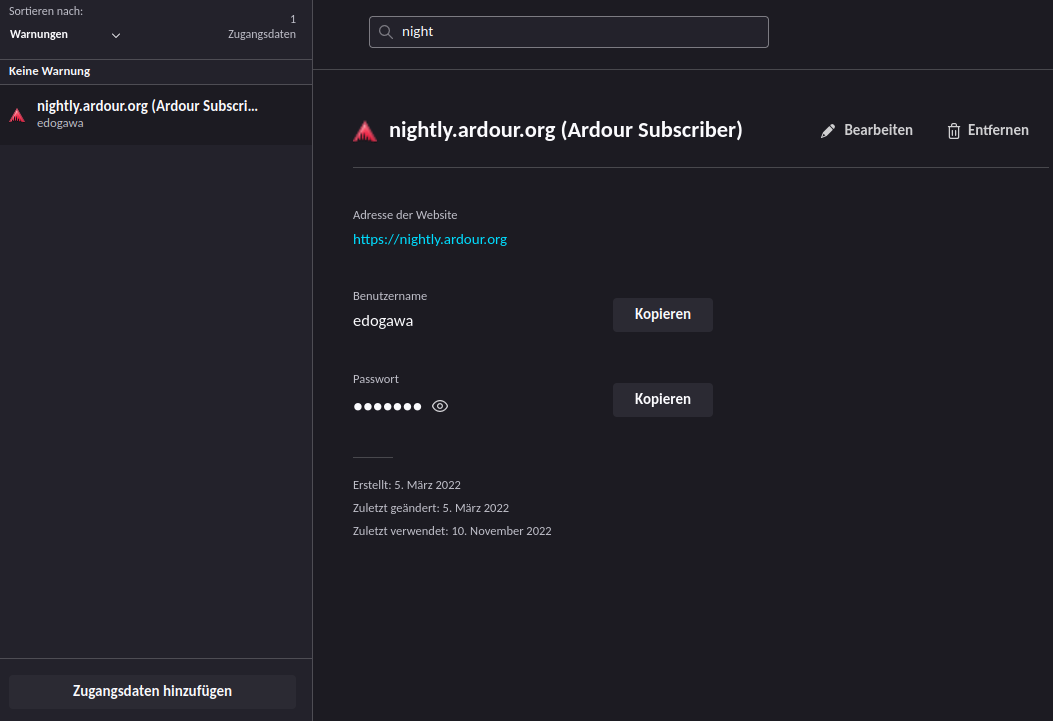Click the trash can icon beside Entfernen
Viewport: 1053px width, 721px height.
[x=954, y=131]
